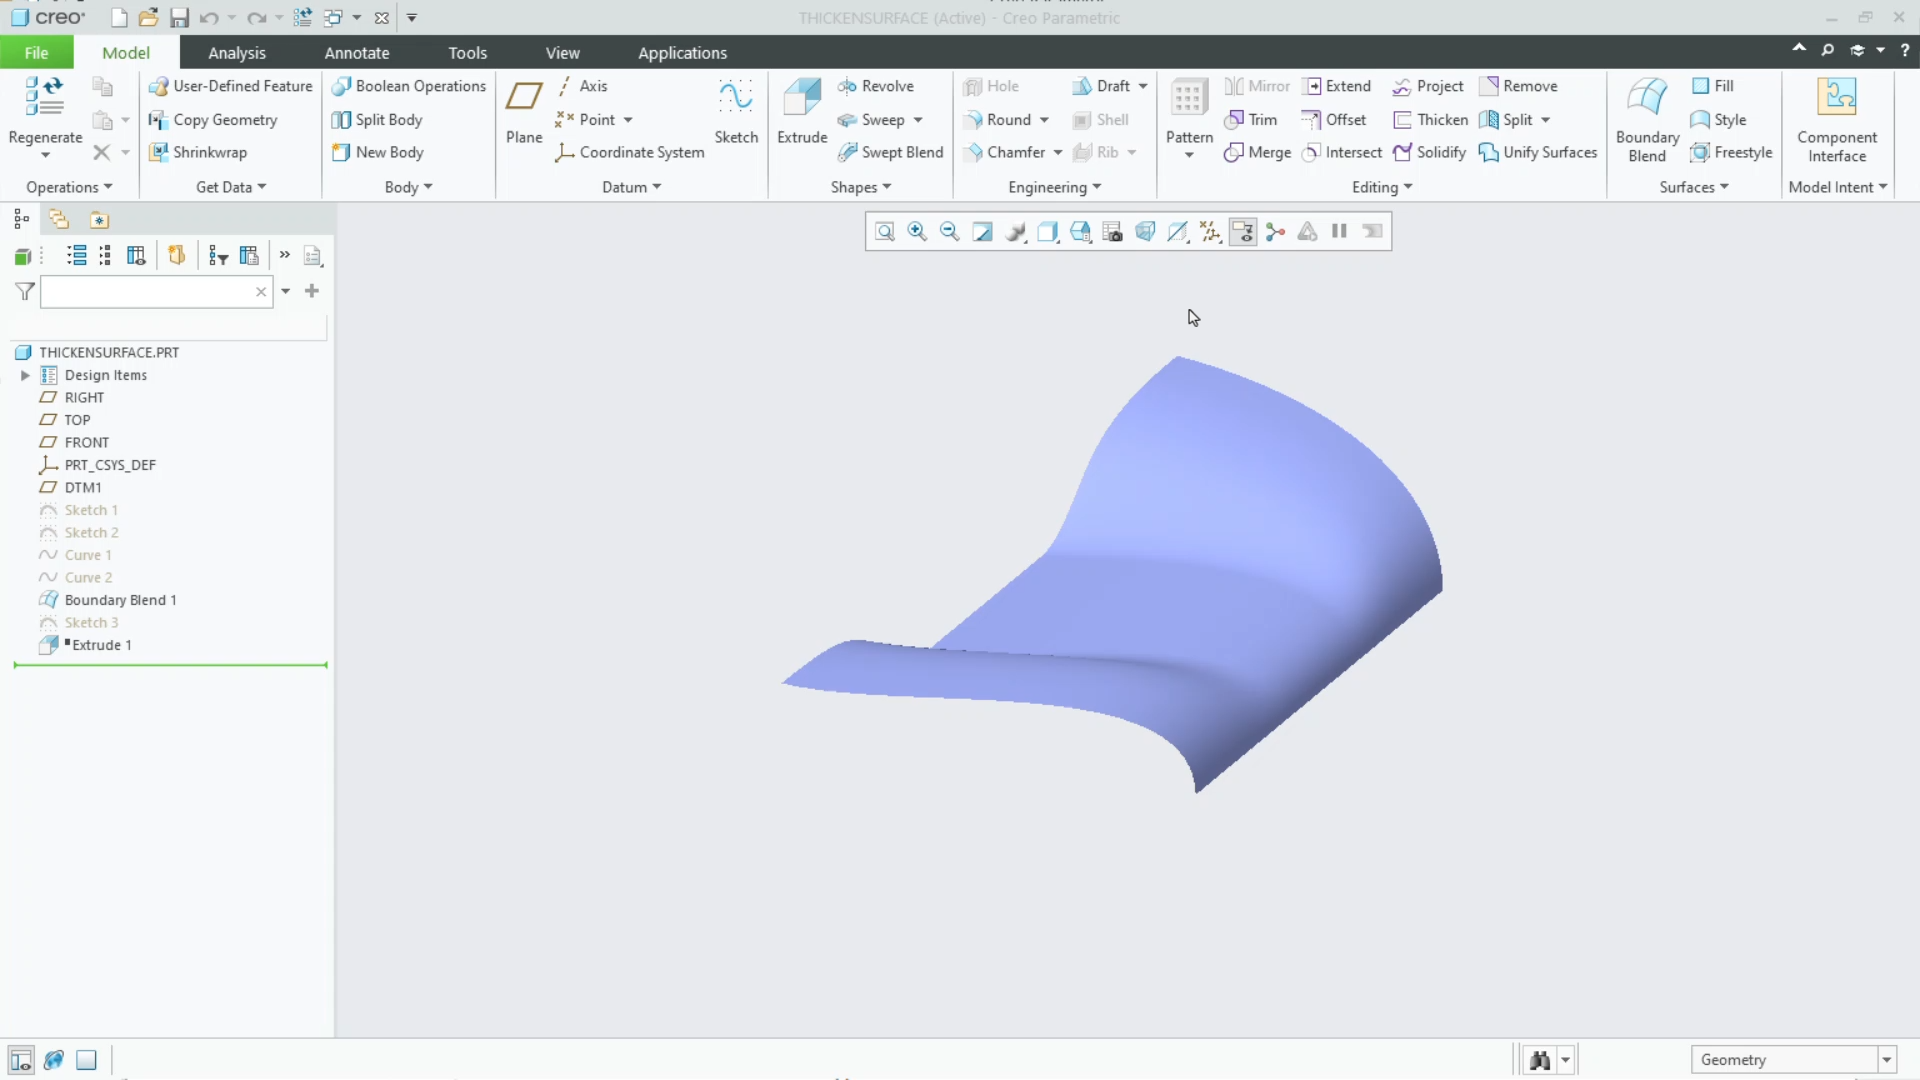The image size is (1920, 1080).
Task: Click the Save icon in quick access toolbar
Action: coord(179,18)
